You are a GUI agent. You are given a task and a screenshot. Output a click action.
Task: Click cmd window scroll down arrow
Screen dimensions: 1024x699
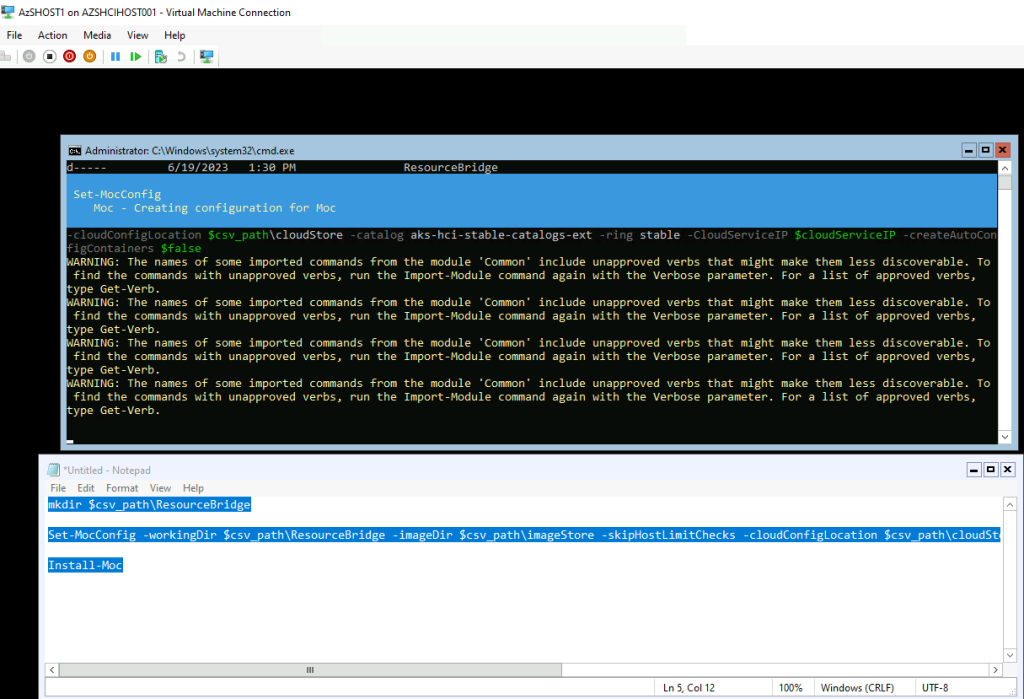point(1005,436)
